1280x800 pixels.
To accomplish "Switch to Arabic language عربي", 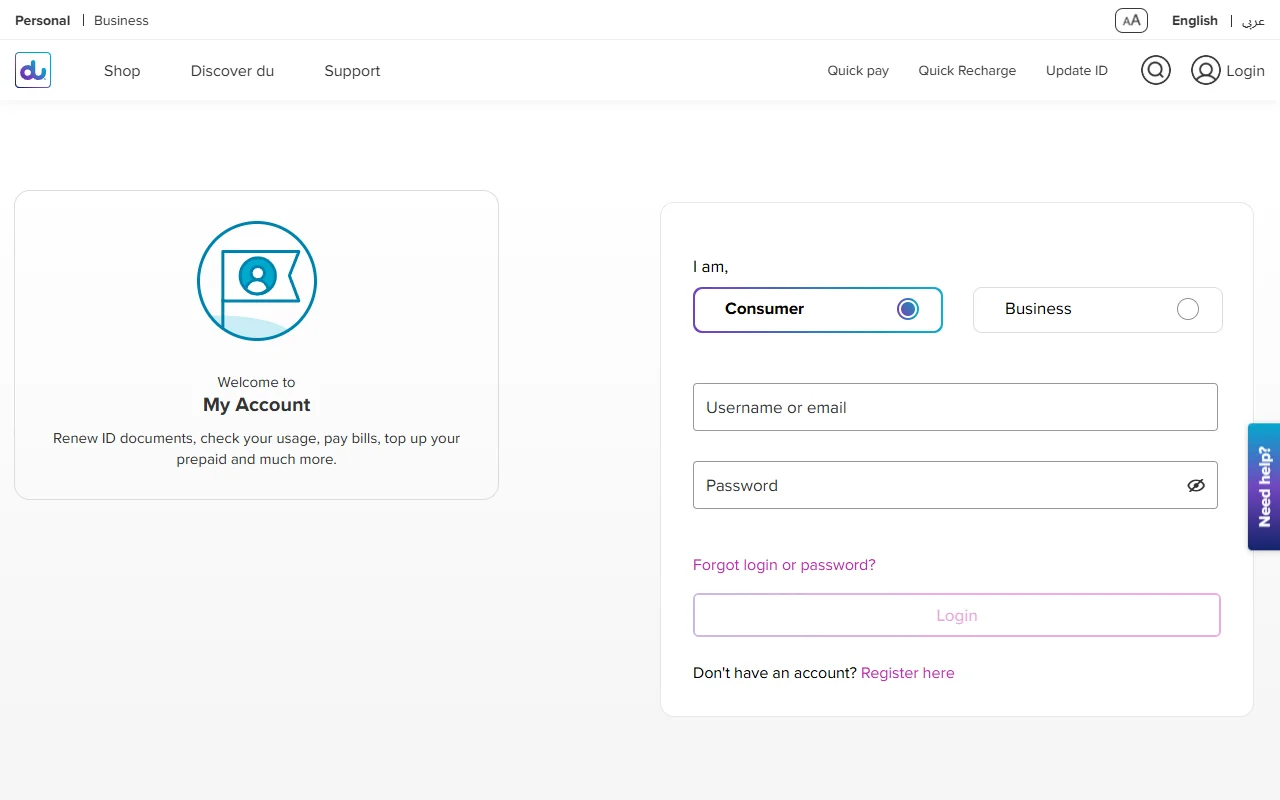I will [x=1253, y=20].
